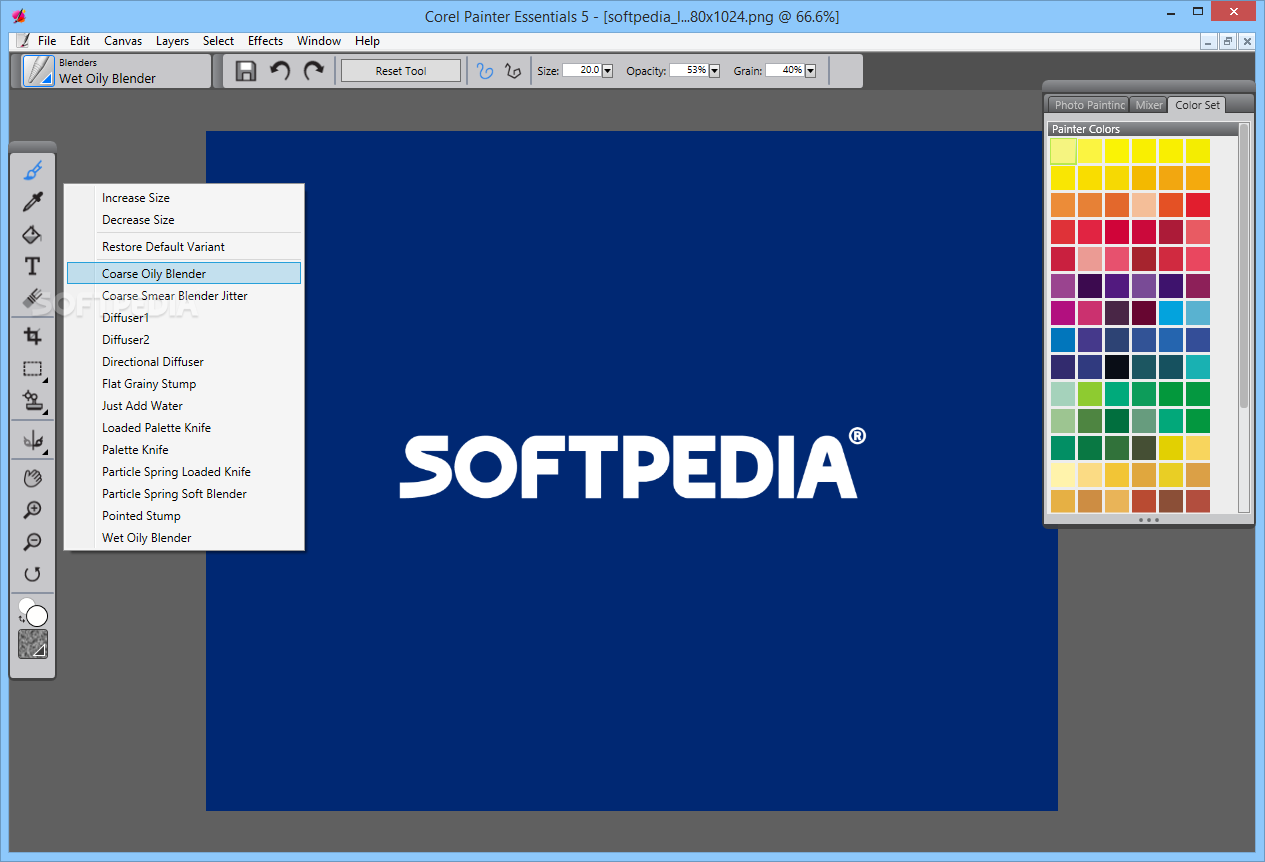Select the Zoom Out magnifier tool

pyautogui.click(x=32, y=542)
